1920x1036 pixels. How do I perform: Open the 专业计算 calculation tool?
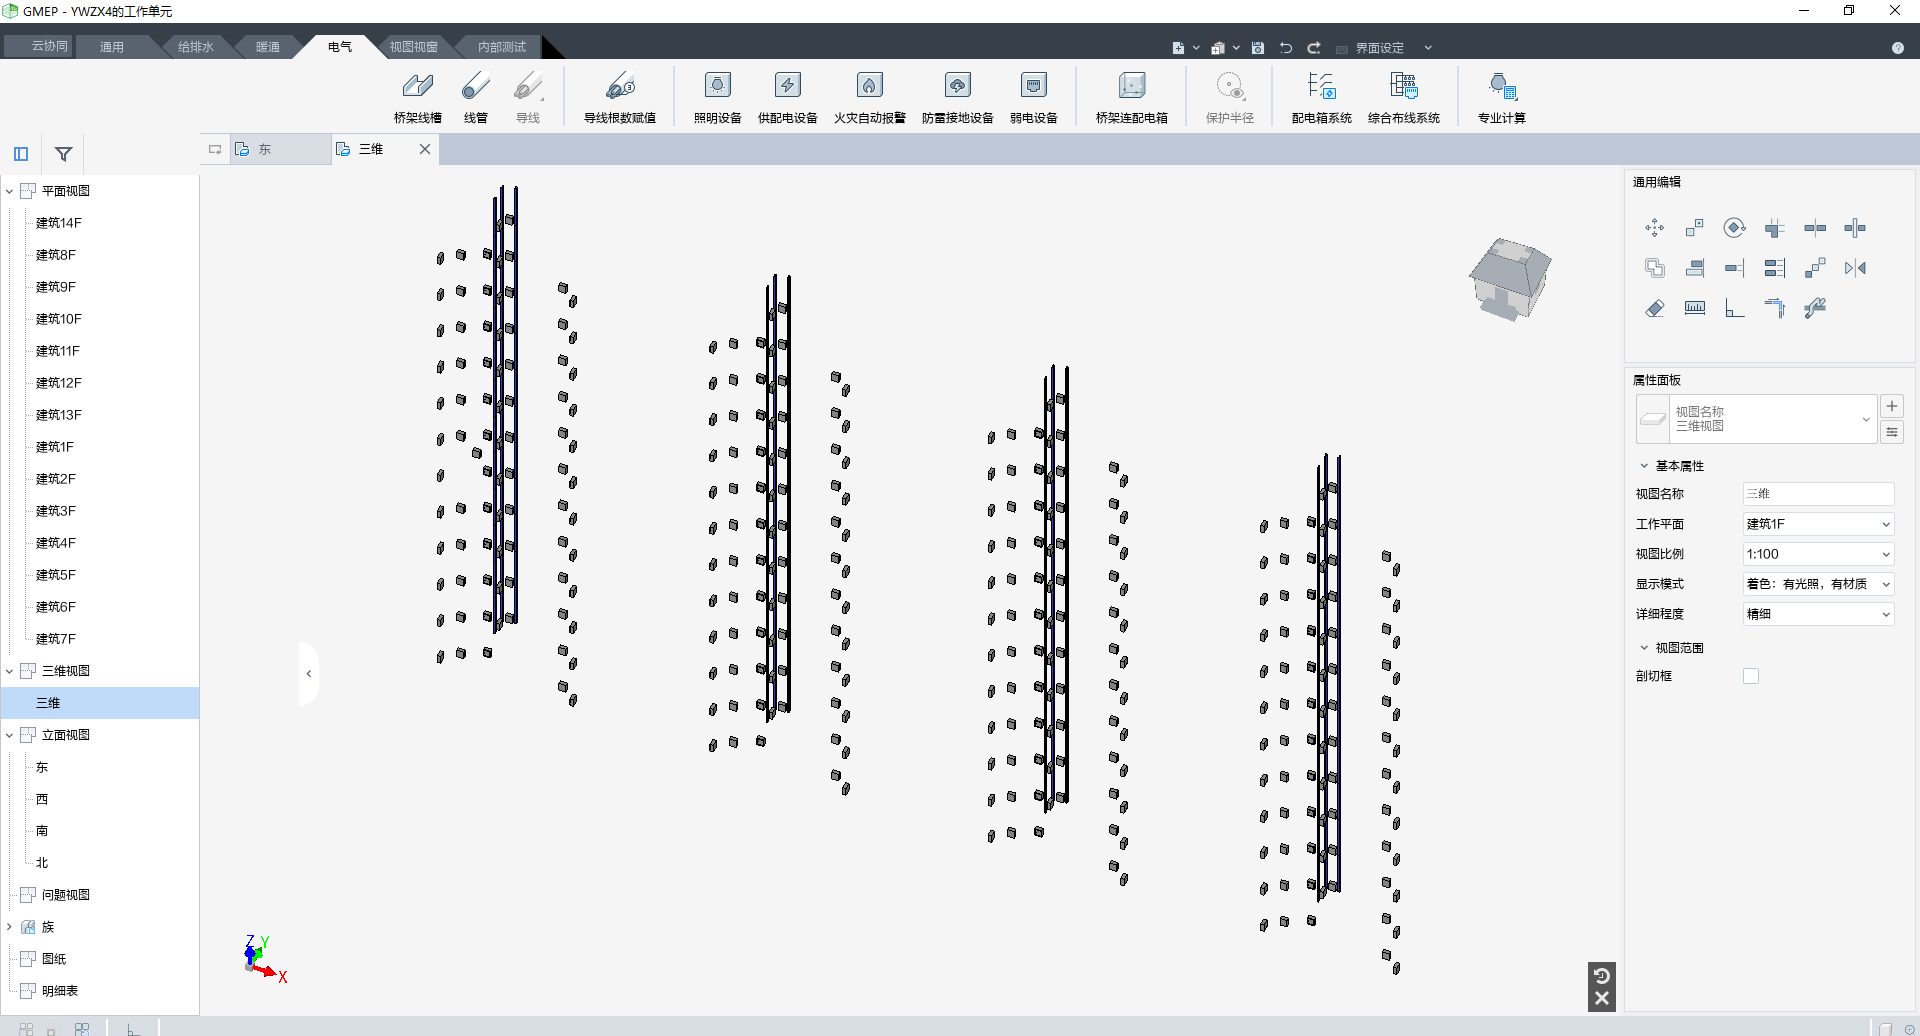coord(1501,97)
